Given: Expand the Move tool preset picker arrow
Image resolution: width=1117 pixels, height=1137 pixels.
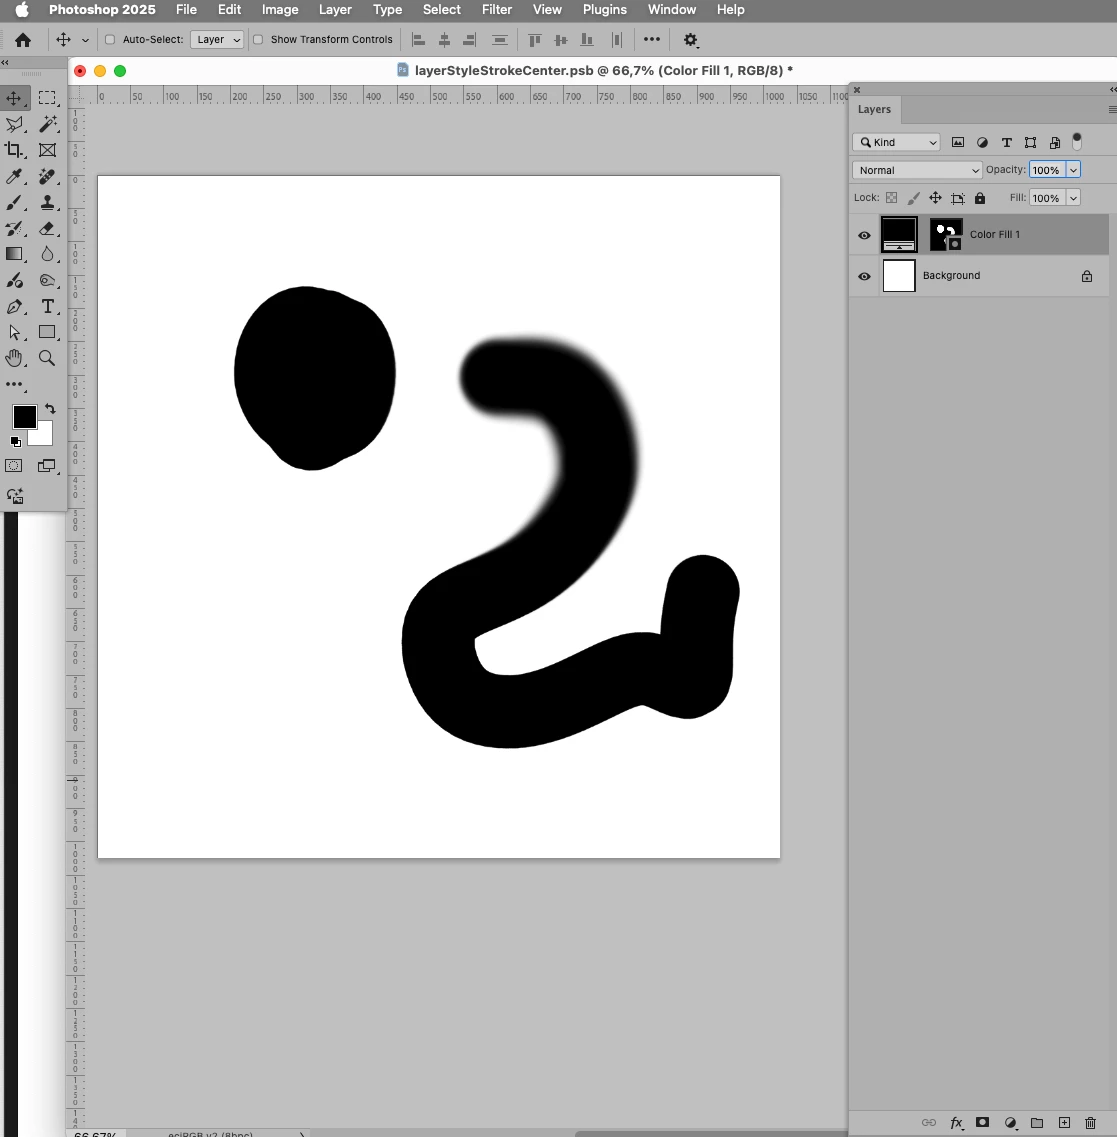Looking at the screenshot, I should pyautogui.click(x=86, y=40).
